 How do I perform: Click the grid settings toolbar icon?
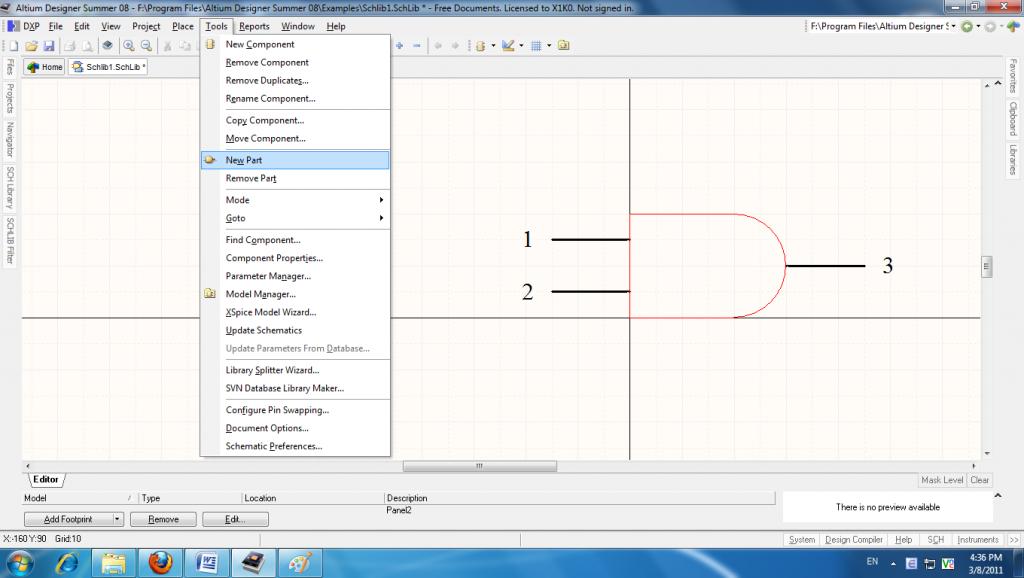pos(536,46)
